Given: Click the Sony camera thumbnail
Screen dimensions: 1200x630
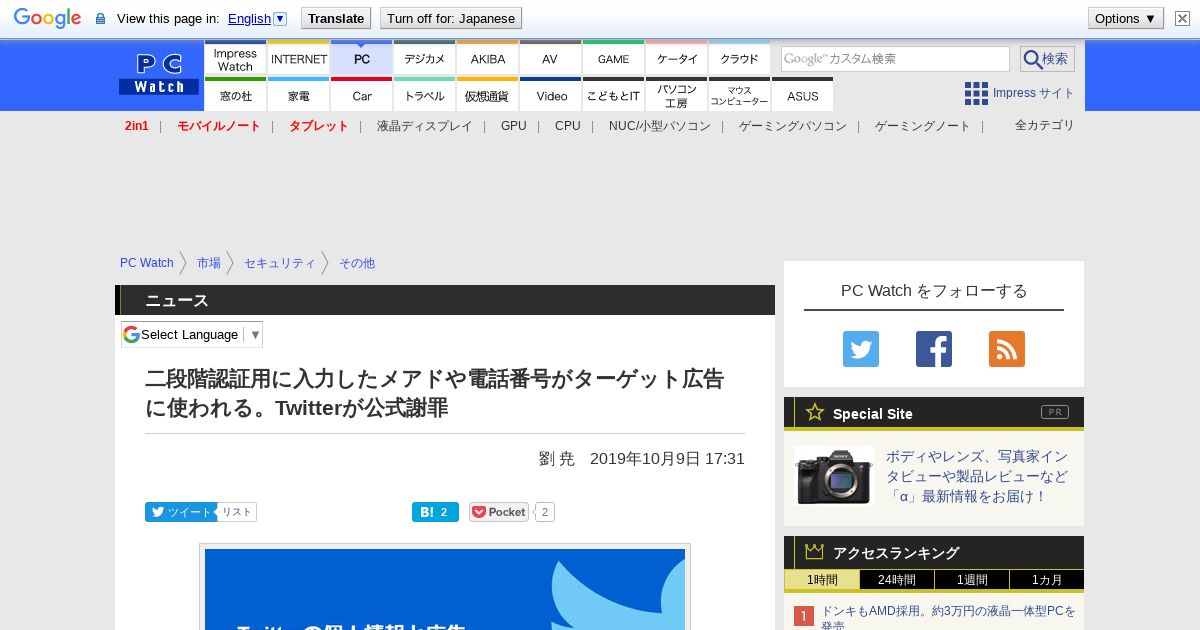Looking at the screenshot, I should tap(834, 476).
